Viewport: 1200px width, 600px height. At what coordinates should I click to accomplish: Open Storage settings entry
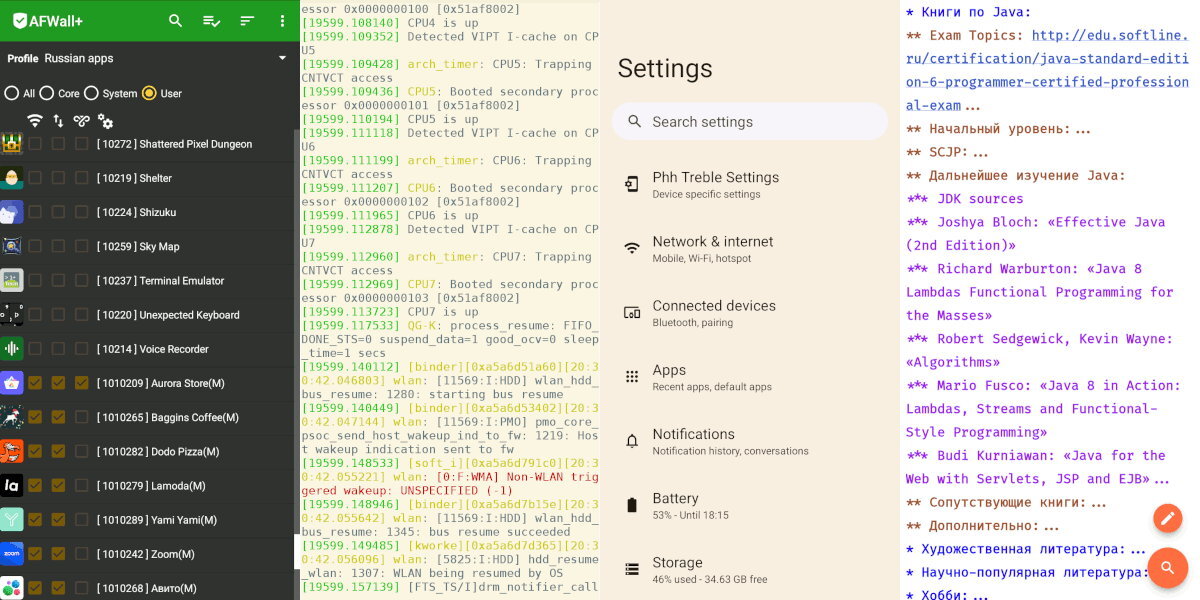click(750, 569)
